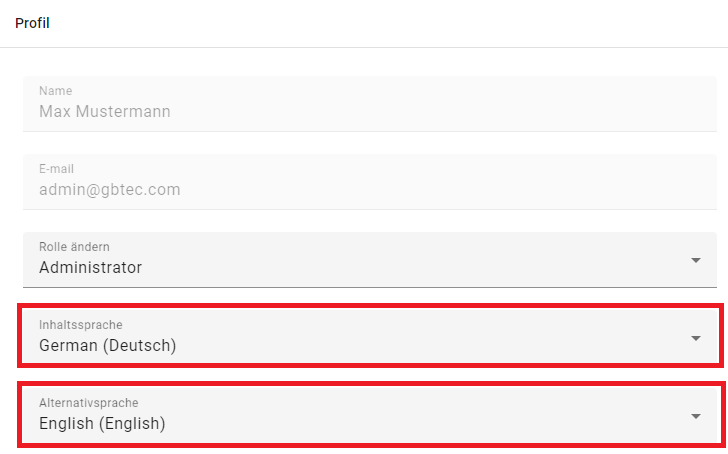
Task: Click the Rolle ändern dropdown arrow
Action: 695,260
